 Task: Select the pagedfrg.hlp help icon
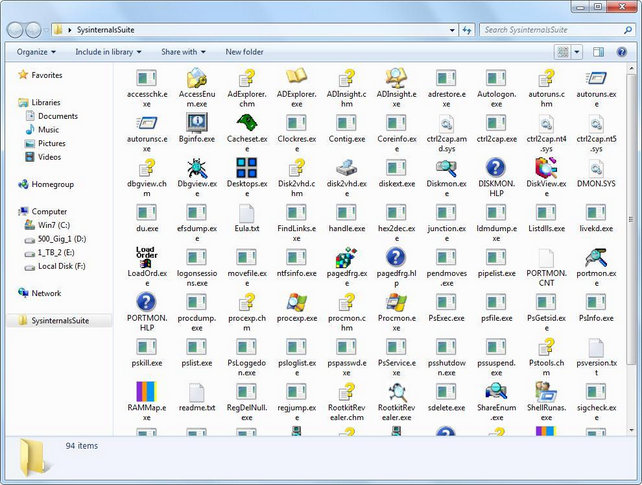click(396, 257)
